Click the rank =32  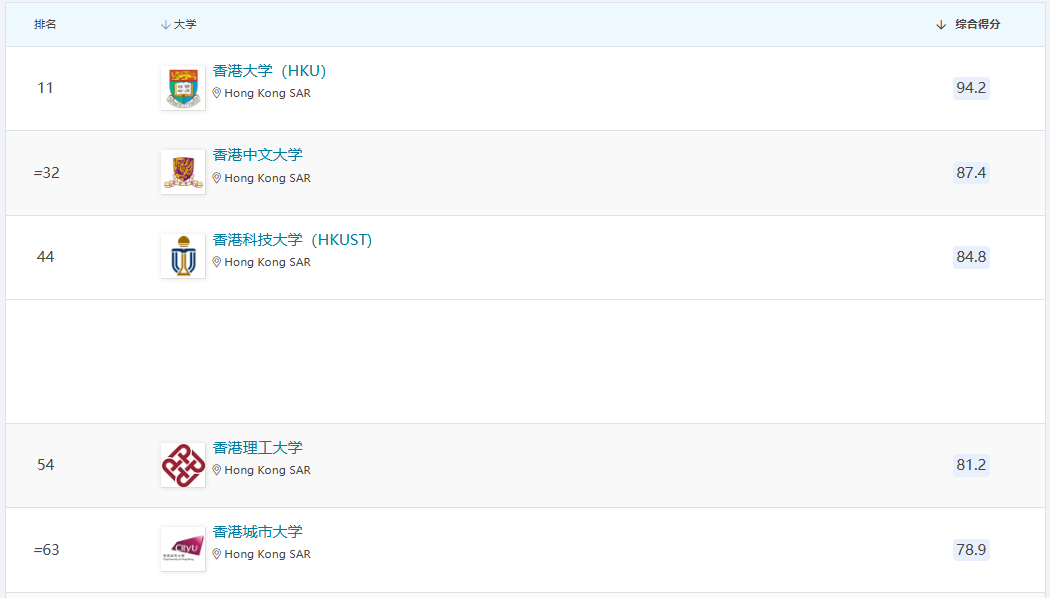tap(46, 173)
